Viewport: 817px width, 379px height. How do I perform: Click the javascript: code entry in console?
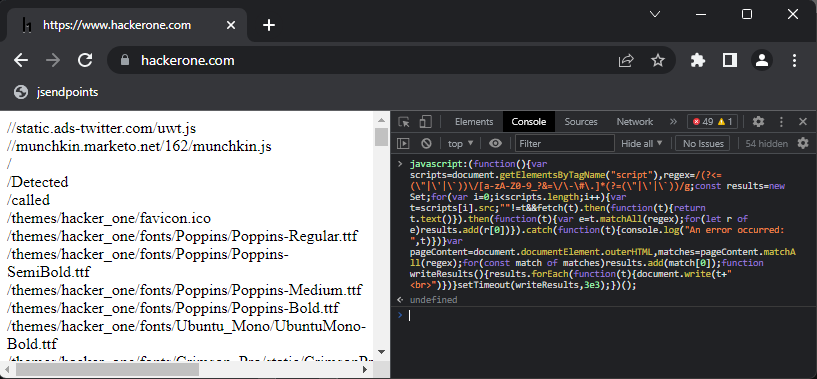coord(602,225)
